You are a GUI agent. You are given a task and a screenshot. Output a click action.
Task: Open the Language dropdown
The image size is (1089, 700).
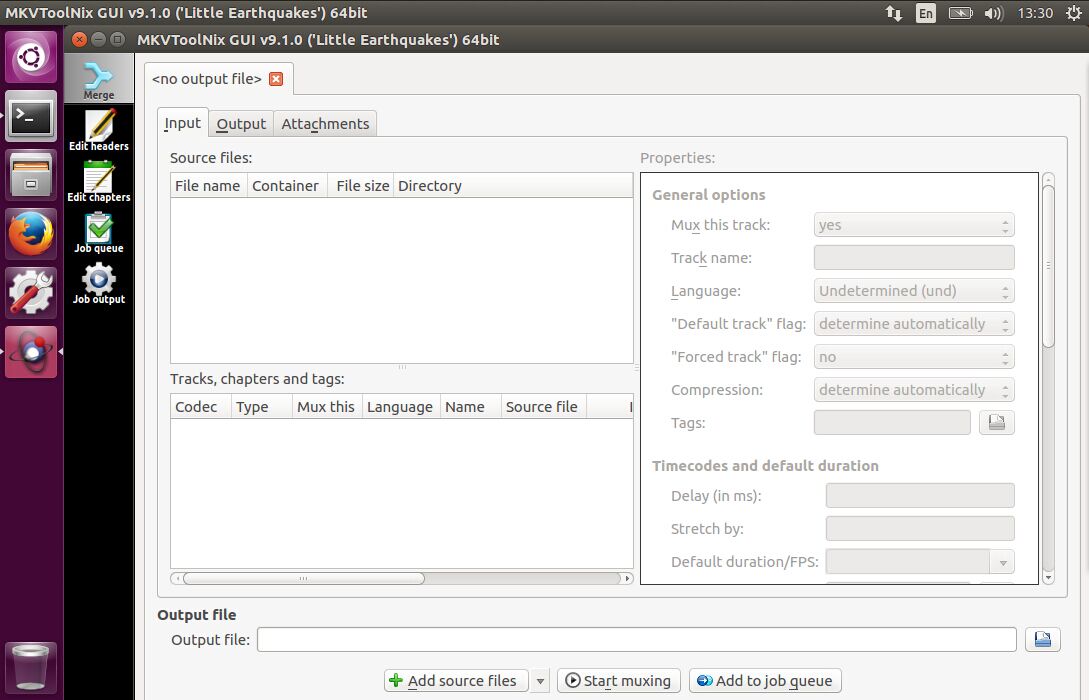tap(914, 291)
